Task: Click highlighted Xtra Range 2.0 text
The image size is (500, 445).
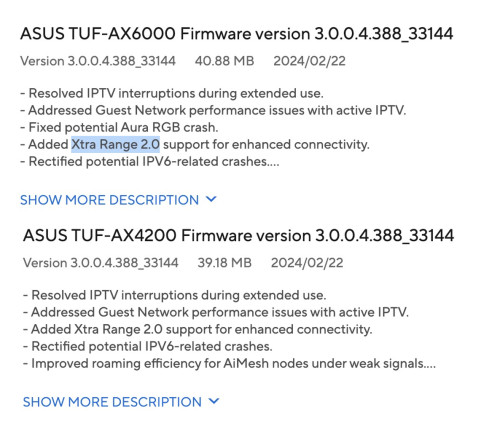Action: coord(115,144)
